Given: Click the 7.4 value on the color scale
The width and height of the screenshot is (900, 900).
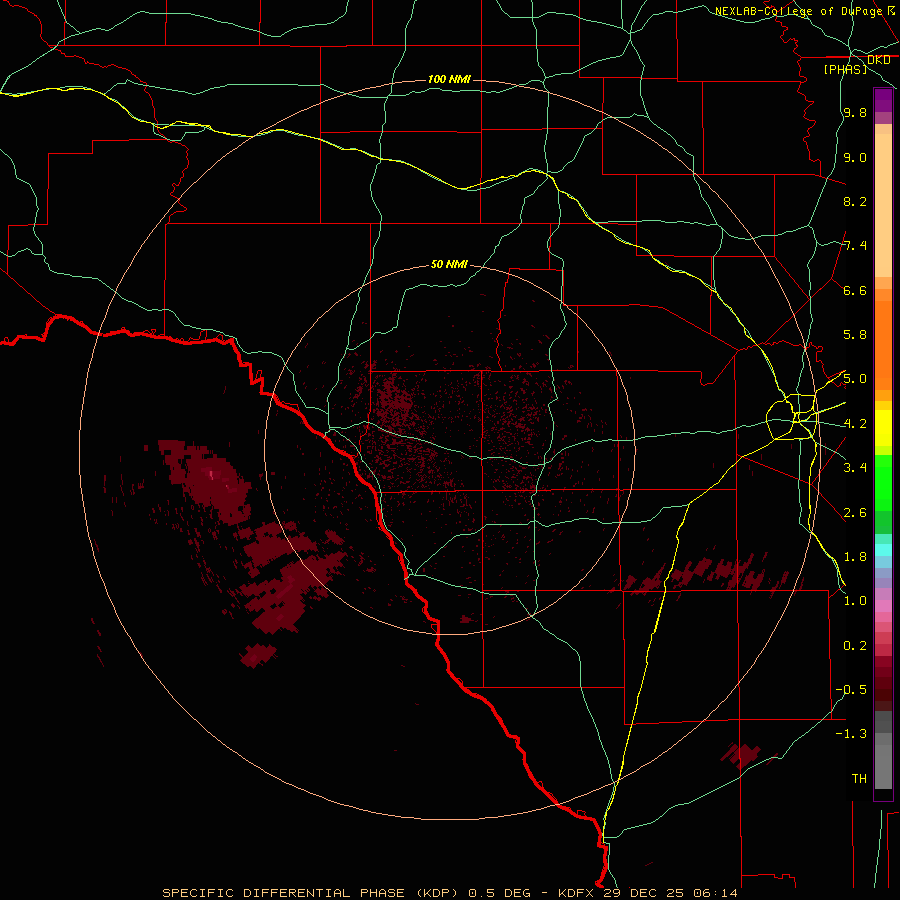Looking at the screenshot, I should coord(855,246).
